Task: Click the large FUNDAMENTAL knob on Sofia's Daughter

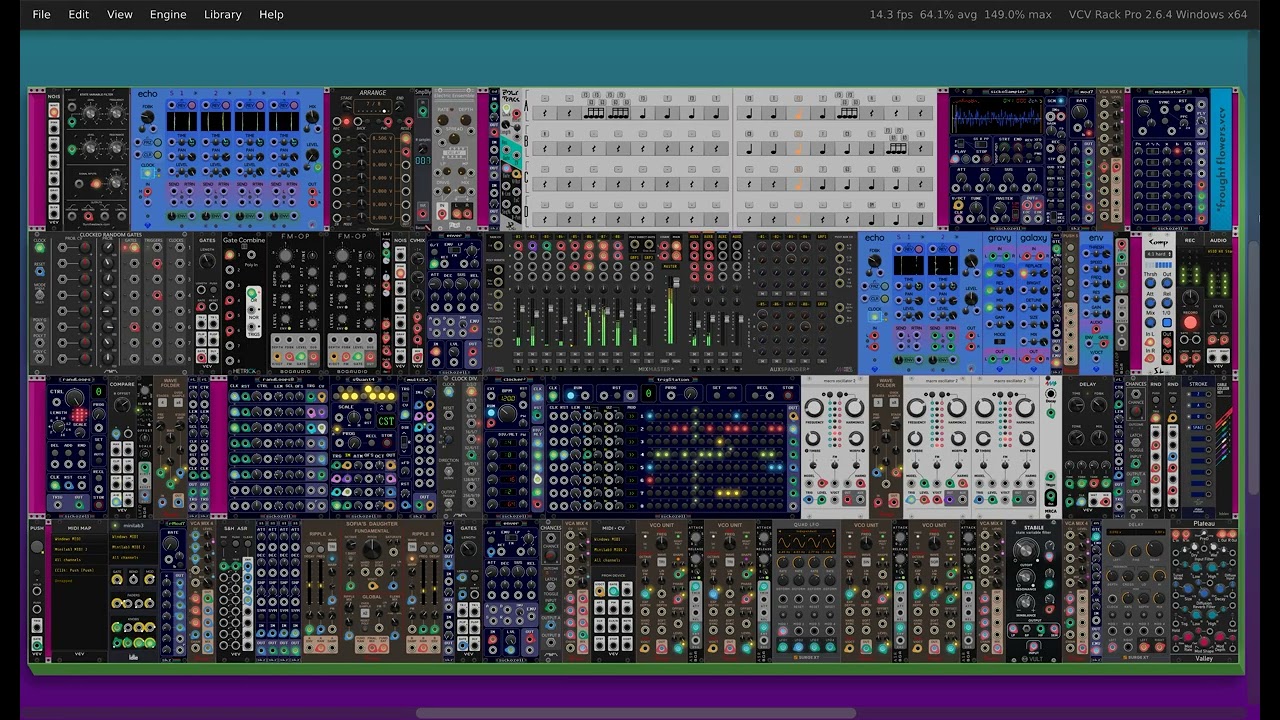Action: click(371, 549)
